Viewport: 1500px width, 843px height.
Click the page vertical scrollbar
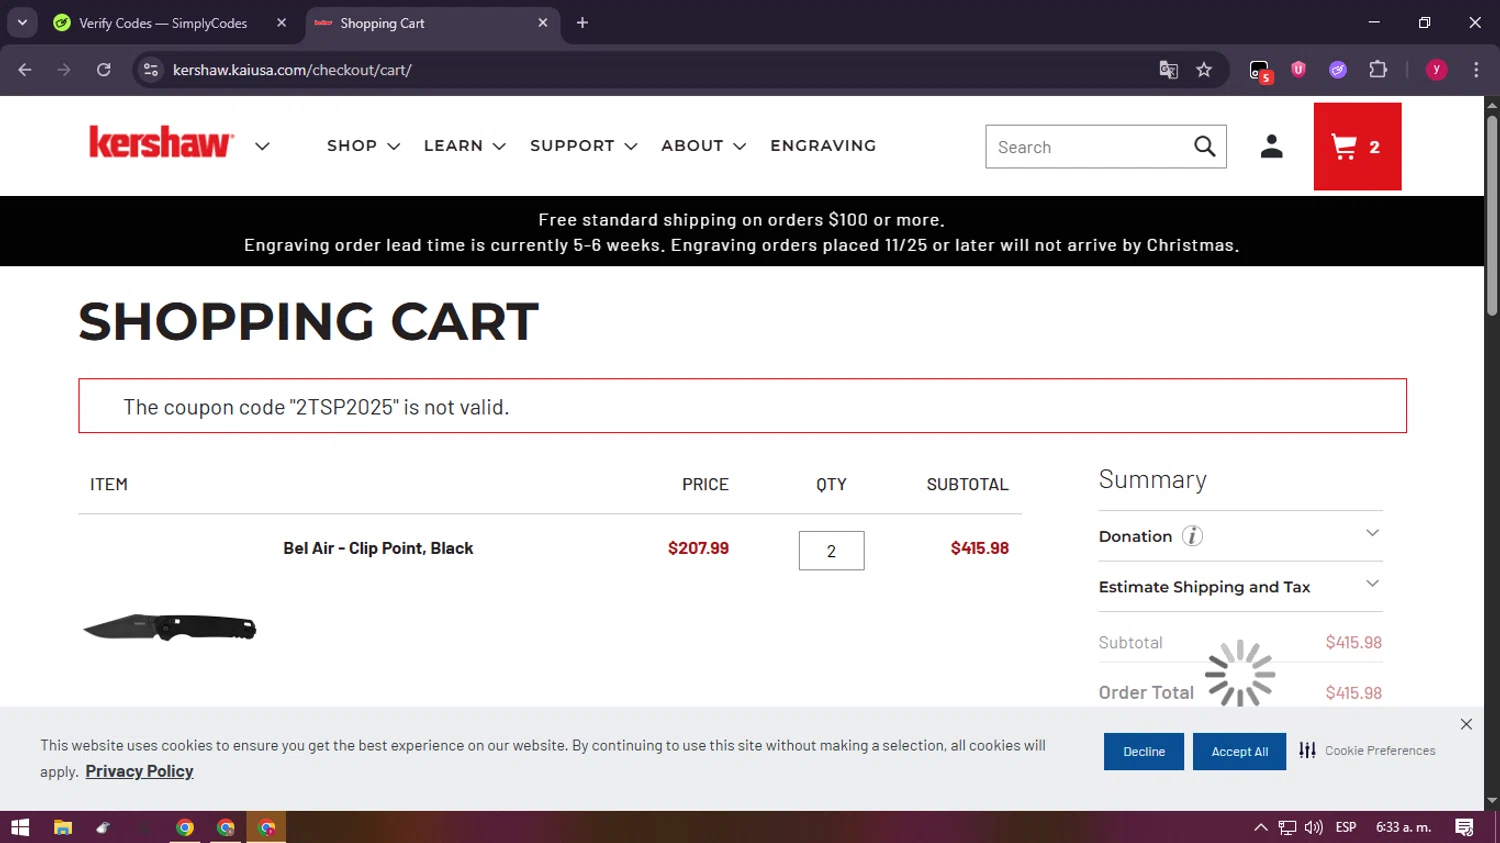(x=1492, y=216)
